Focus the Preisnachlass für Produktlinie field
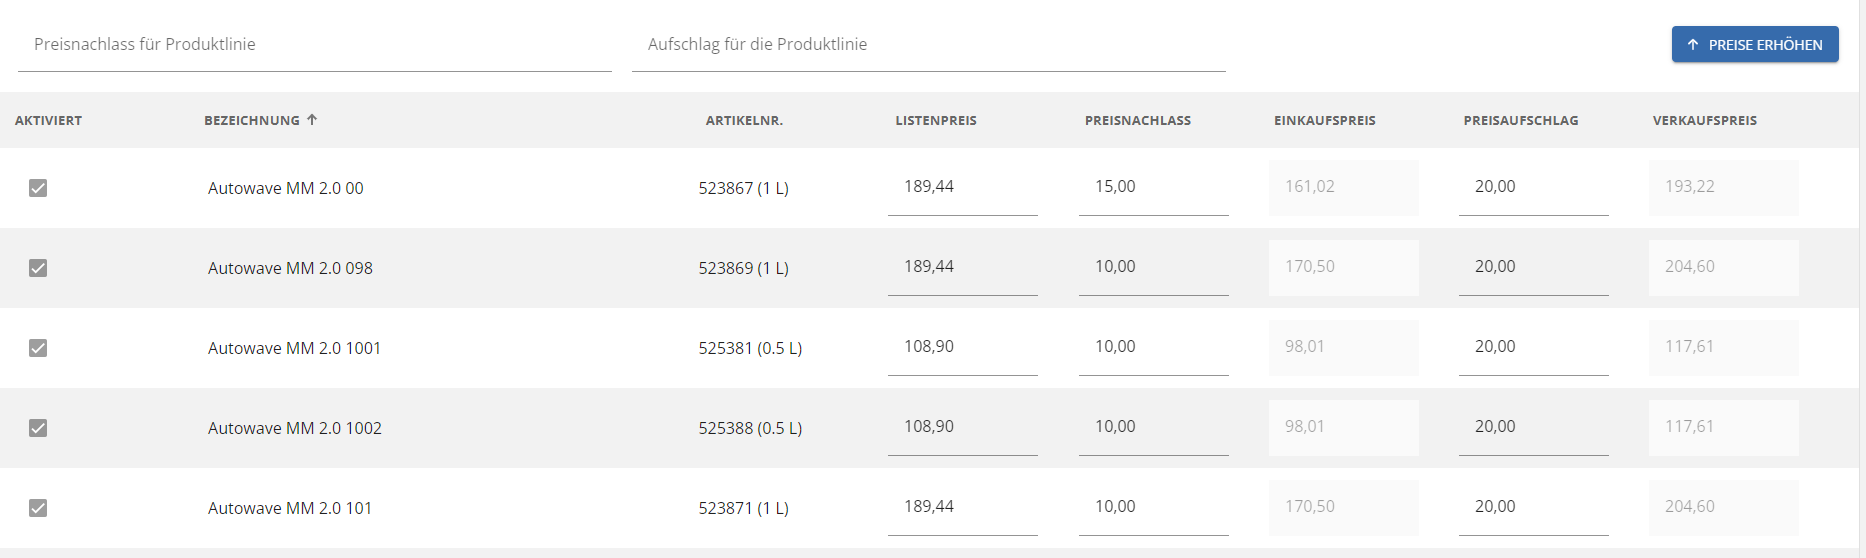 (315, 45)
